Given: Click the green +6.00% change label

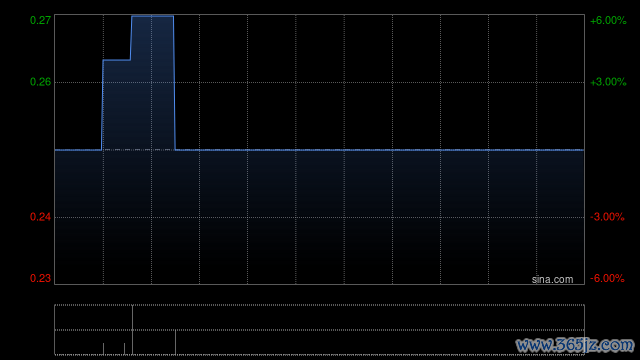Looking at the screenshot, I should [608, 20].
